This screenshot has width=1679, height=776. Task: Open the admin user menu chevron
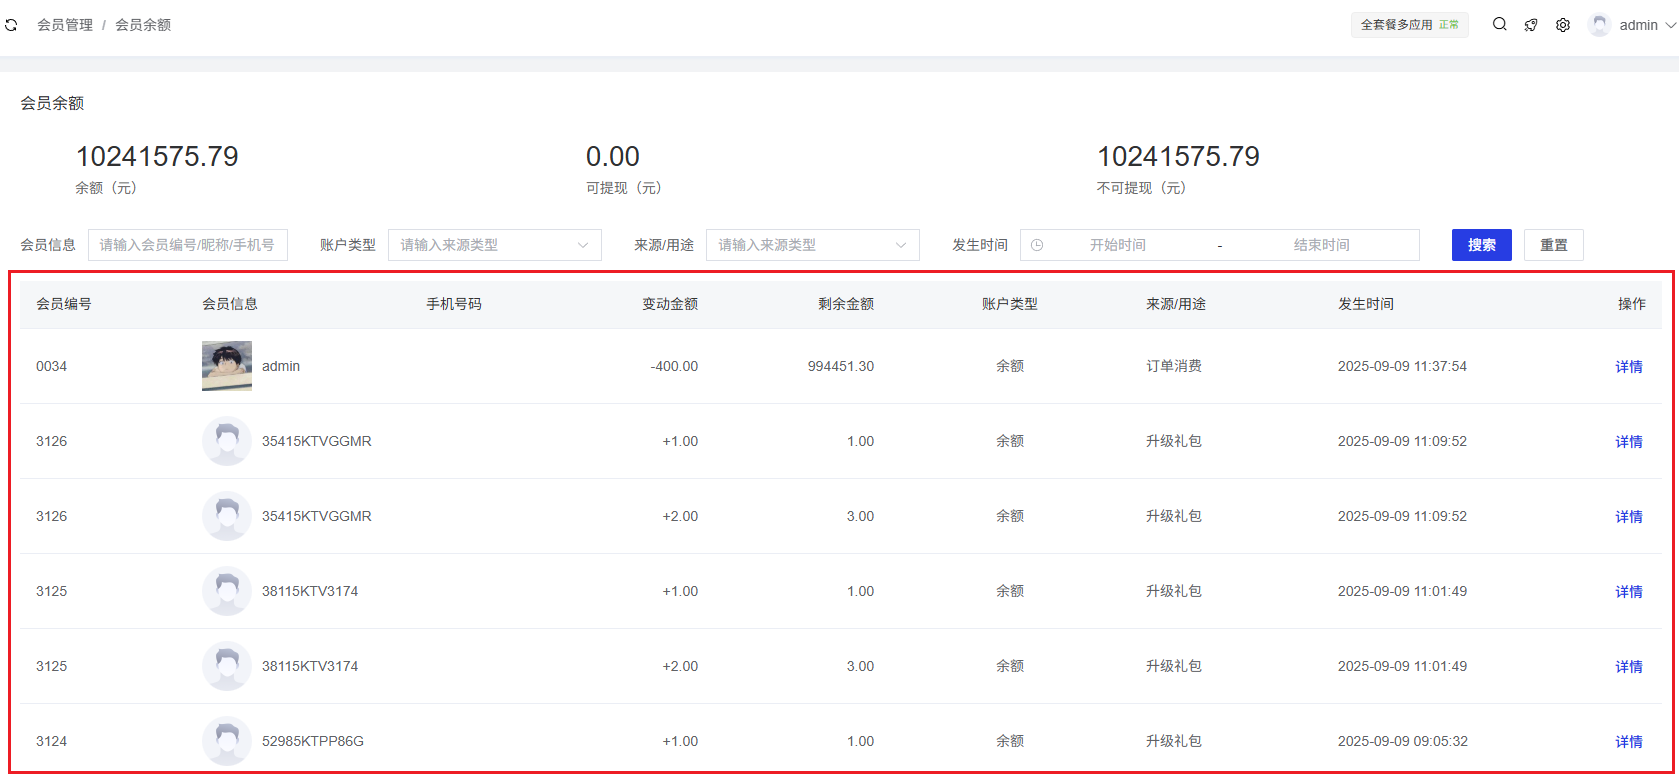point(1669,26)
